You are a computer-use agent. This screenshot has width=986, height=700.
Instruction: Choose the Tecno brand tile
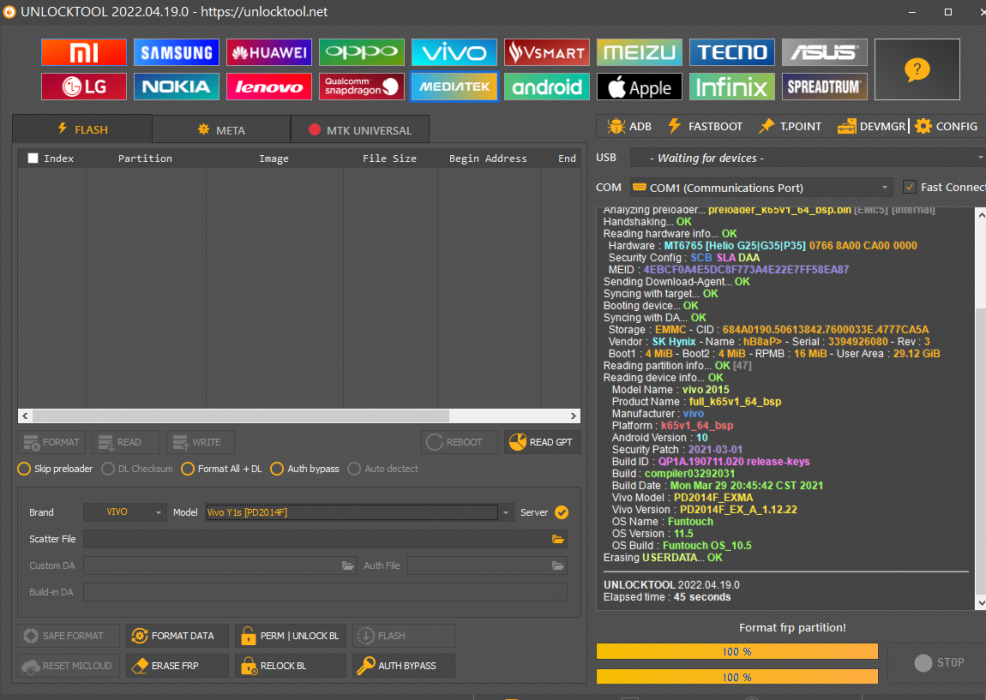[732, 52]
